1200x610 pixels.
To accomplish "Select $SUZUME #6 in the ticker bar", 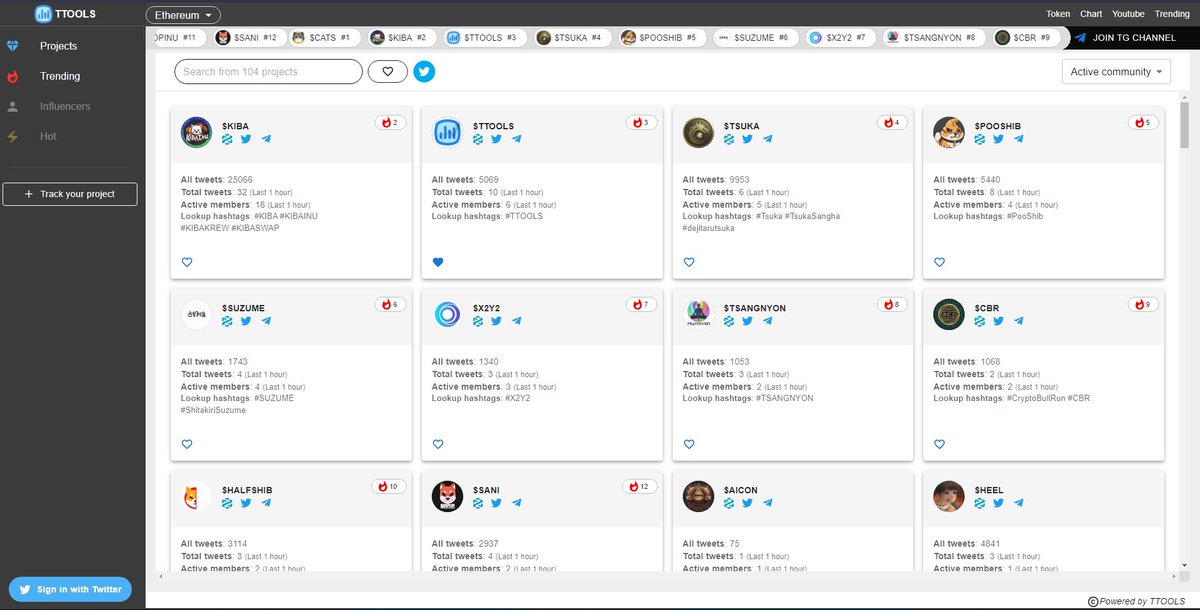I will click(x=755, y=37).
